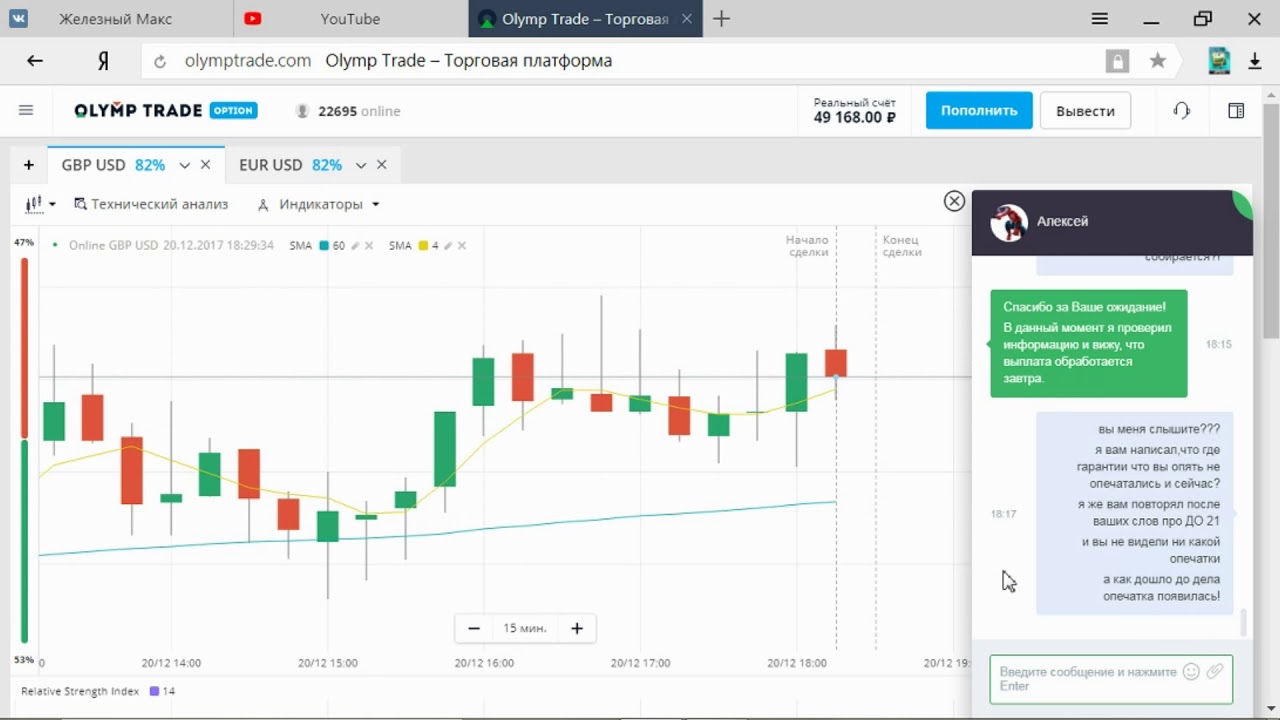Click the Конец сделки marker label
The width and height of the screenshot is (1280, 720).
pyautogui.click(x=901, y=246)
